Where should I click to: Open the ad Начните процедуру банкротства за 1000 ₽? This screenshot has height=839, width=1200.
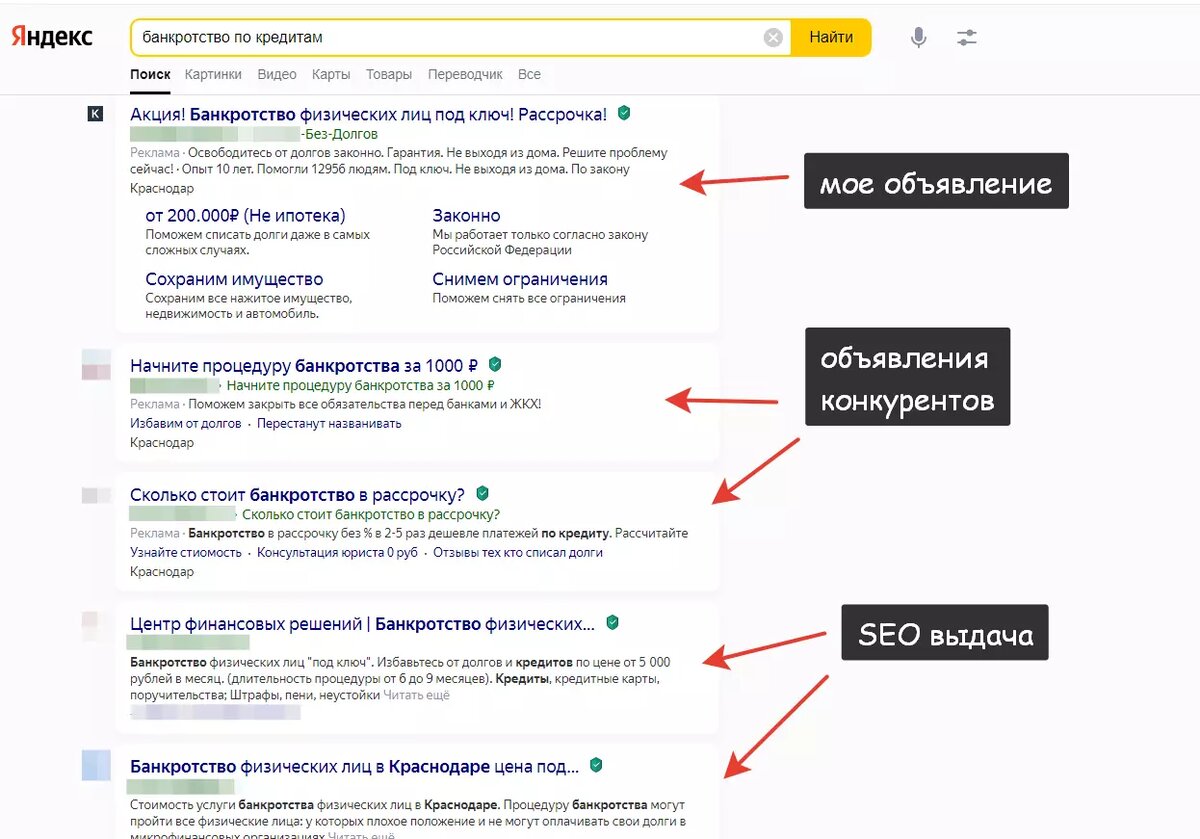click(304, 365)
